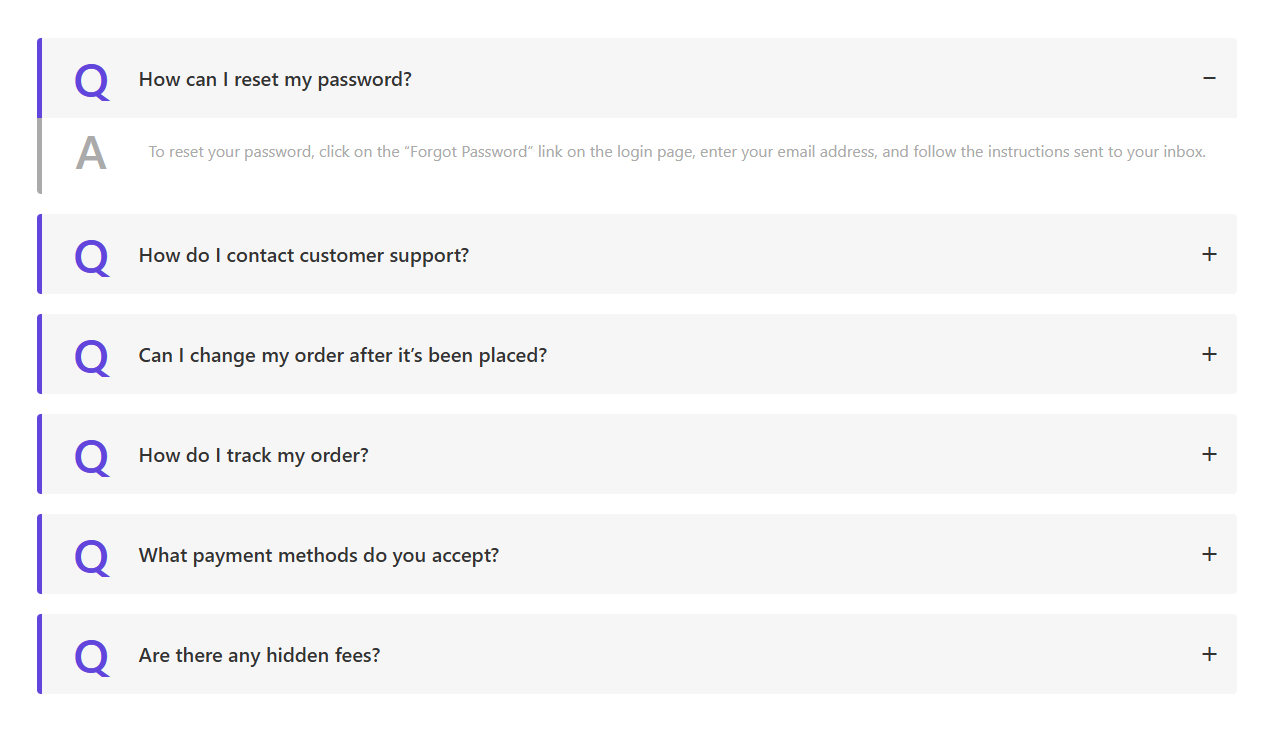Click the Q icon beside change my order

pyautogui.click(x=91, y=356)
